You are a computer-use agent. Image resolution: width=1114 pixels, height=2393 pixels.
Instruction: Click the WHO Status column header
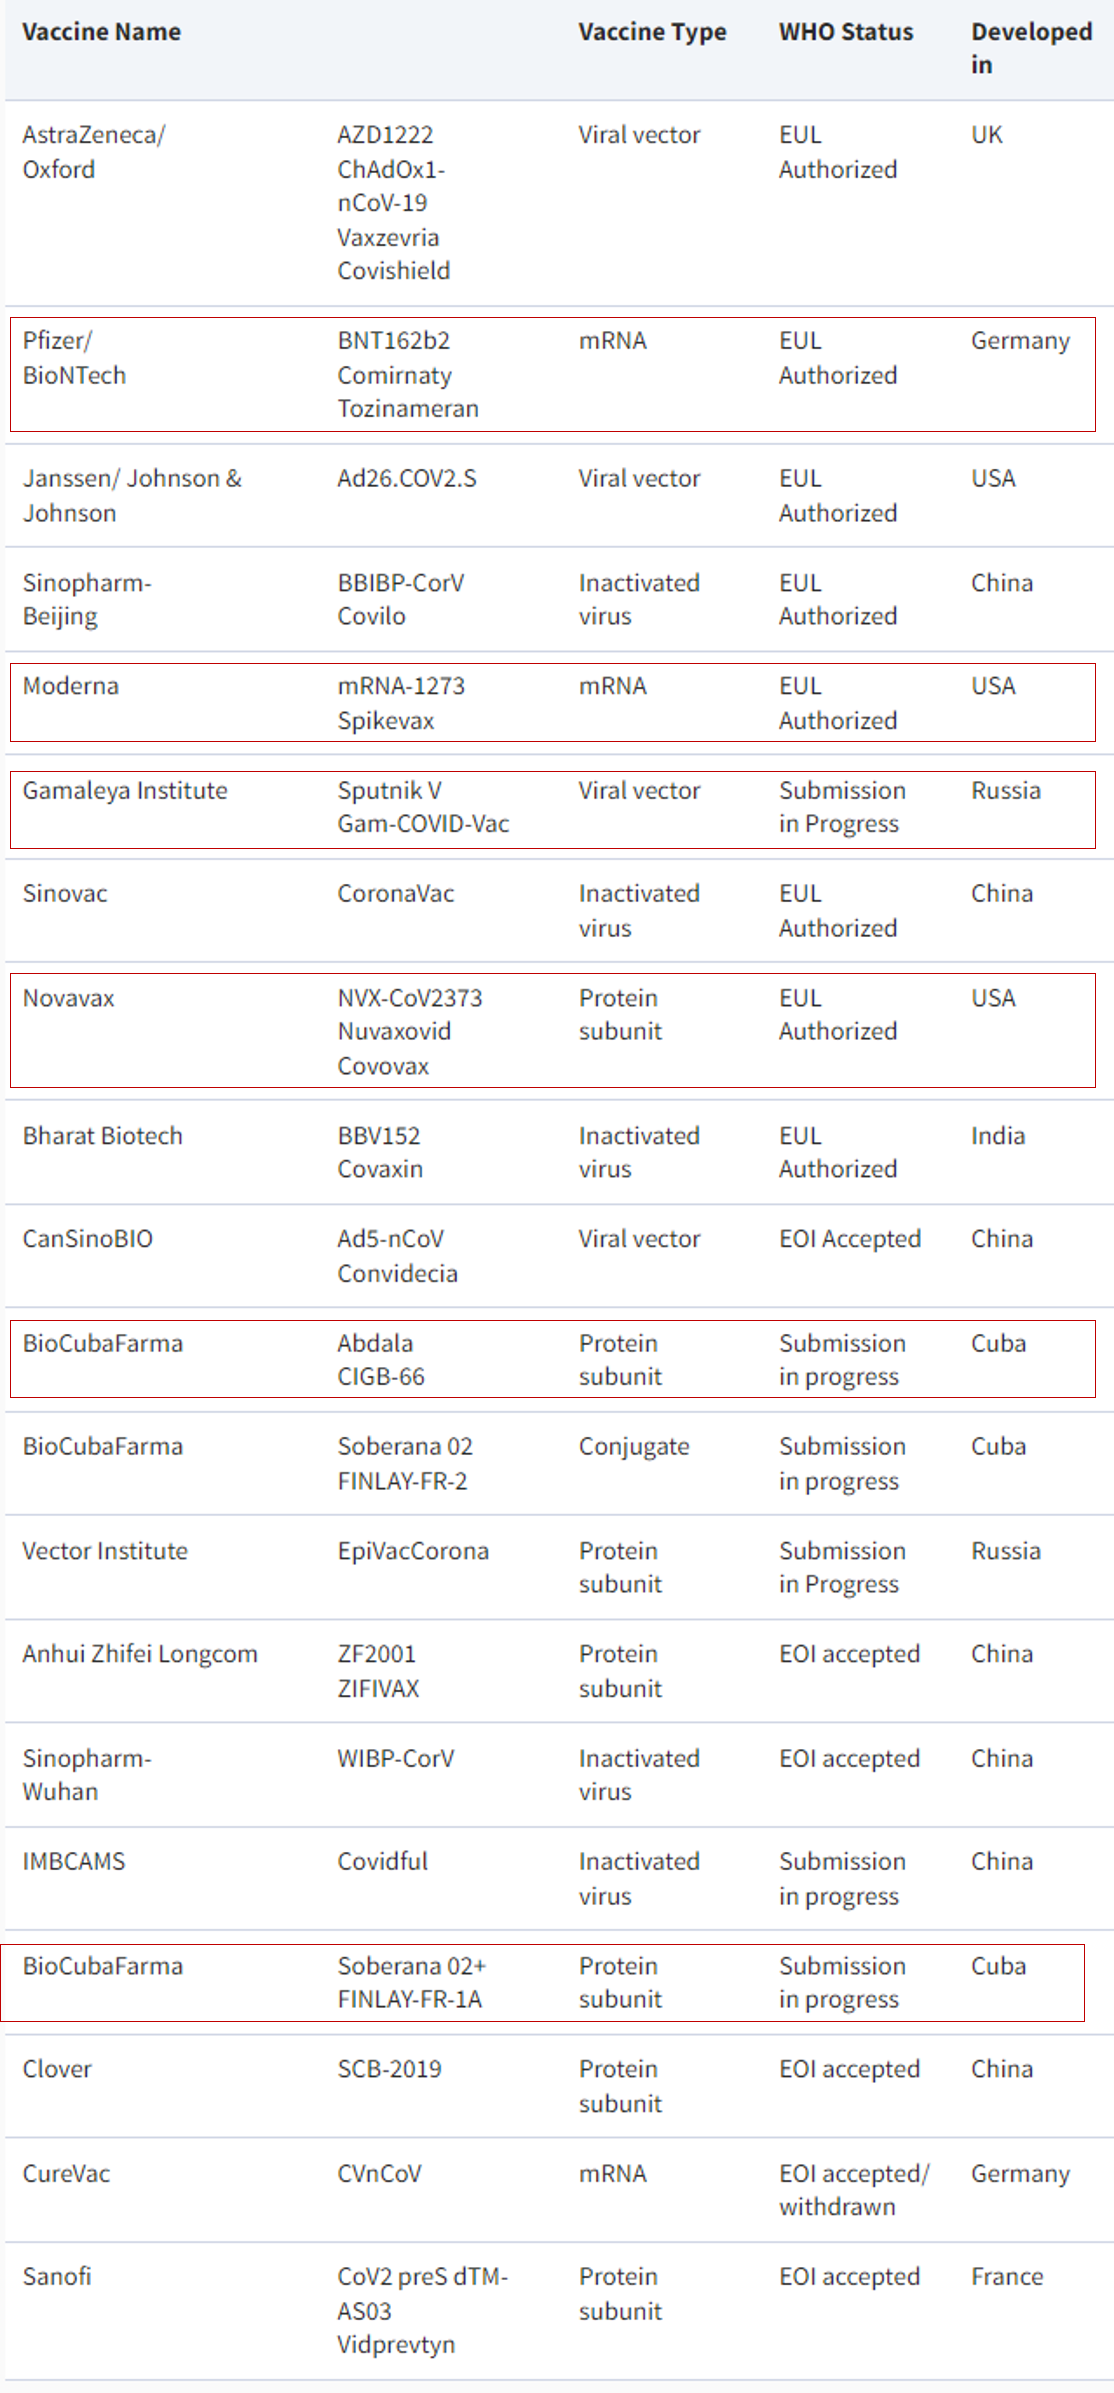846,32
